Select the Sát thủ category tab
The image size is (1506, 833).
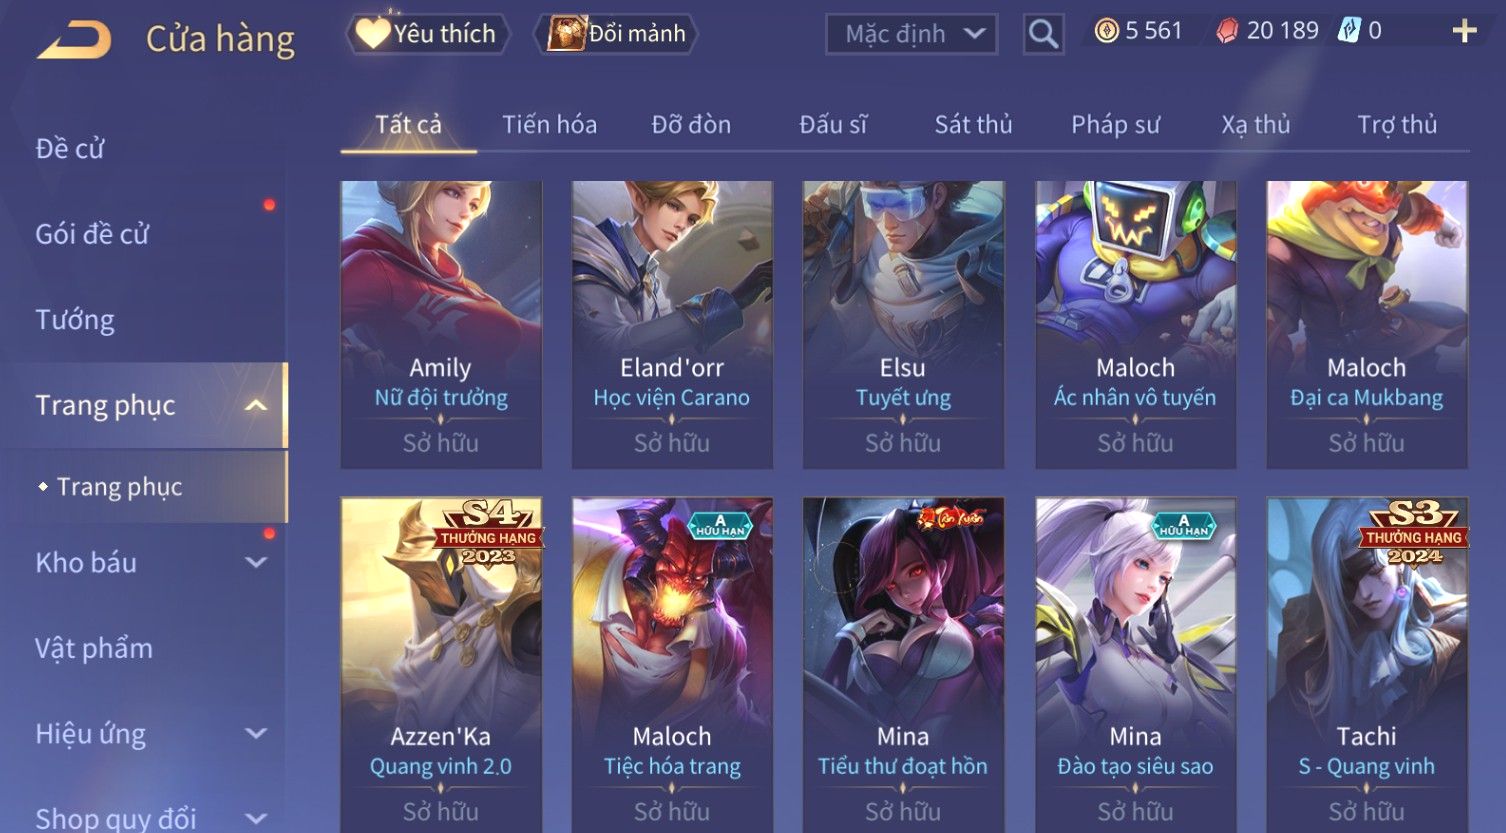point(973,125)
